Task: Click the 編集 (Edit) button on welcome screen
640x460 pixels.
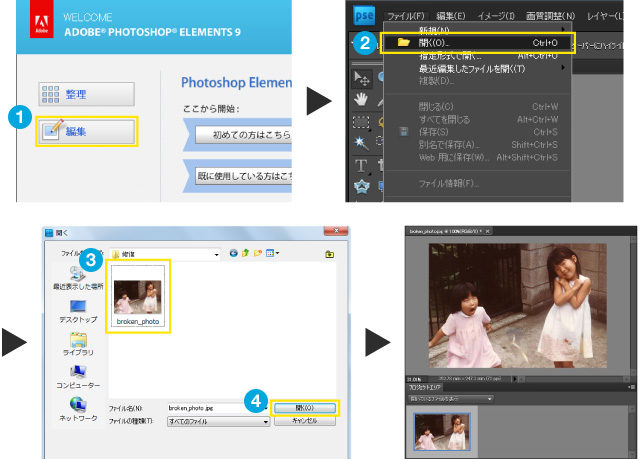Action: point(87,131)
